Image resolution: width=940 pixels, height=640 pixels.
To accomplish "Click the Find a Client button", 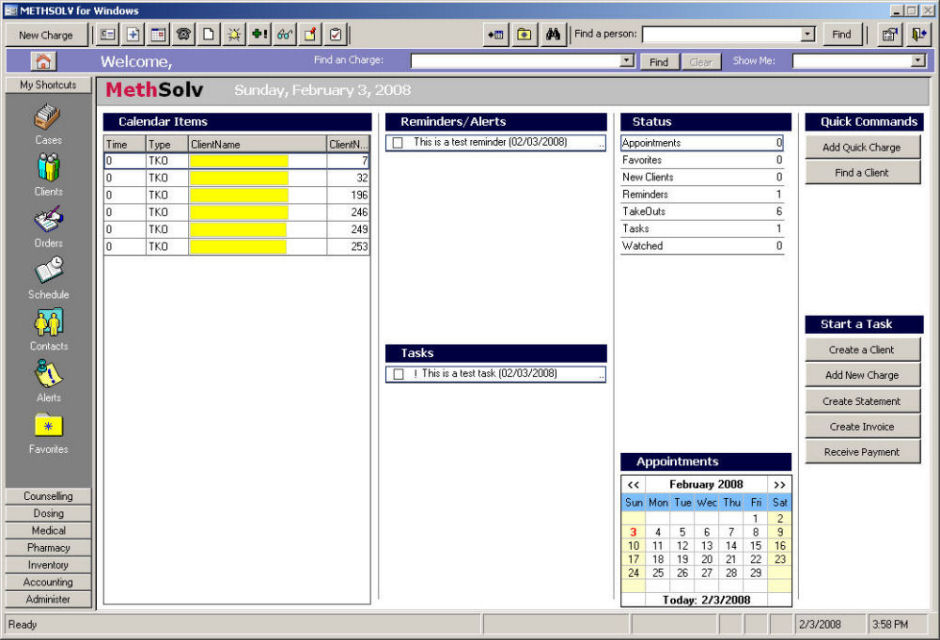I will point(861,173).
